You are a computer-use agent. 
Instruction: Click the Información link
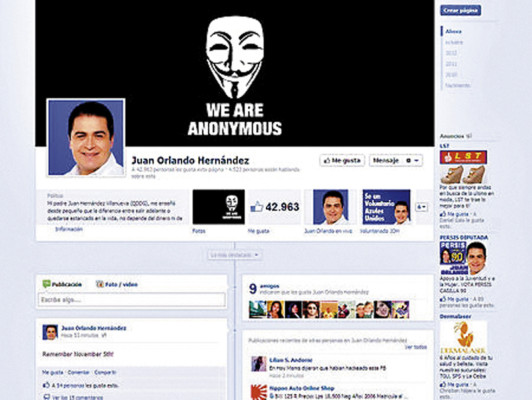(x=69, y=229)
